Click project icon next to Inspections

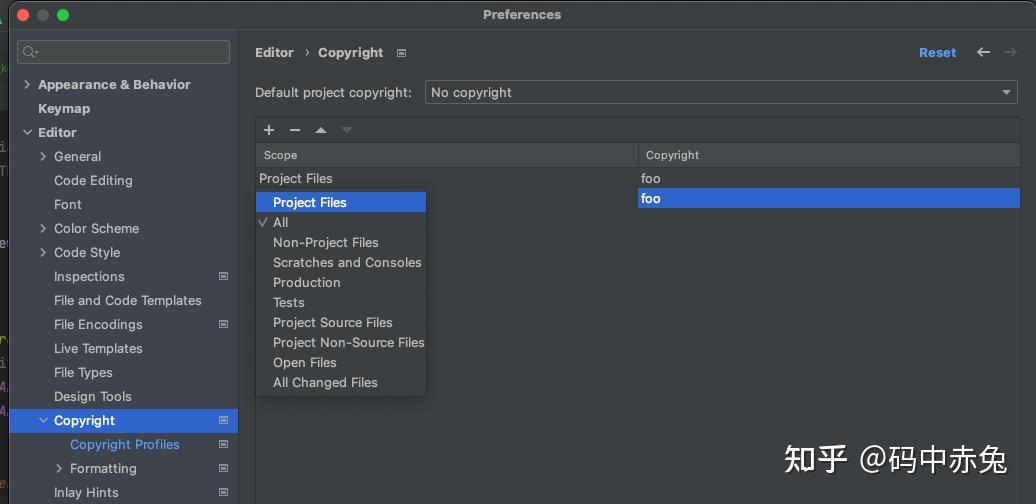(223, 276)
